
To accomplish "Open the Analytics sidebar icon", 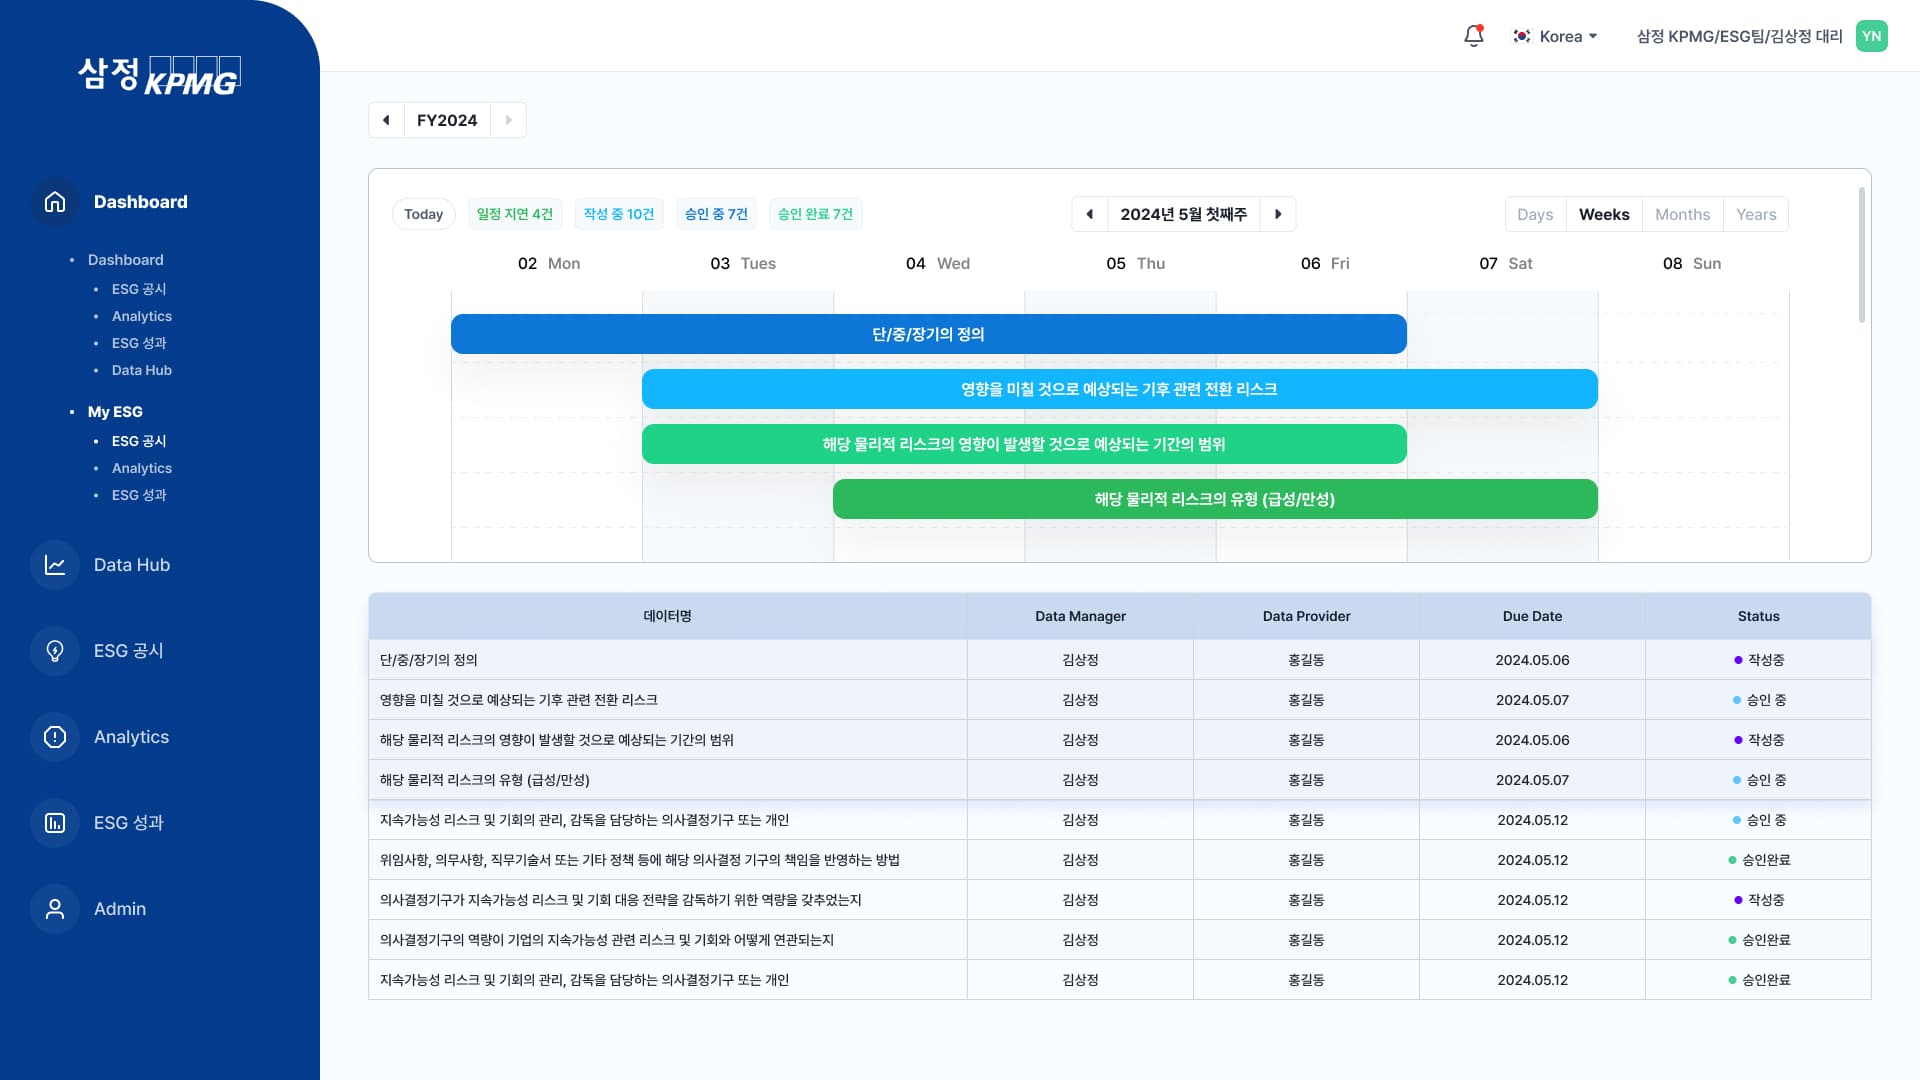I will [x=55, y=737].
